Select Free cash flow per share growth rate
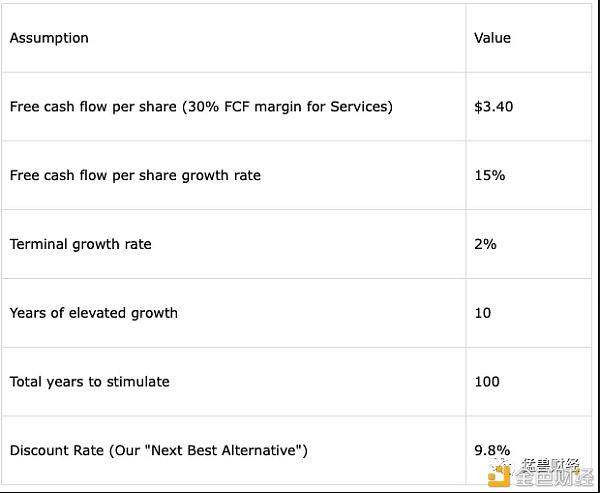600x493 pixels. coord(135,175)
